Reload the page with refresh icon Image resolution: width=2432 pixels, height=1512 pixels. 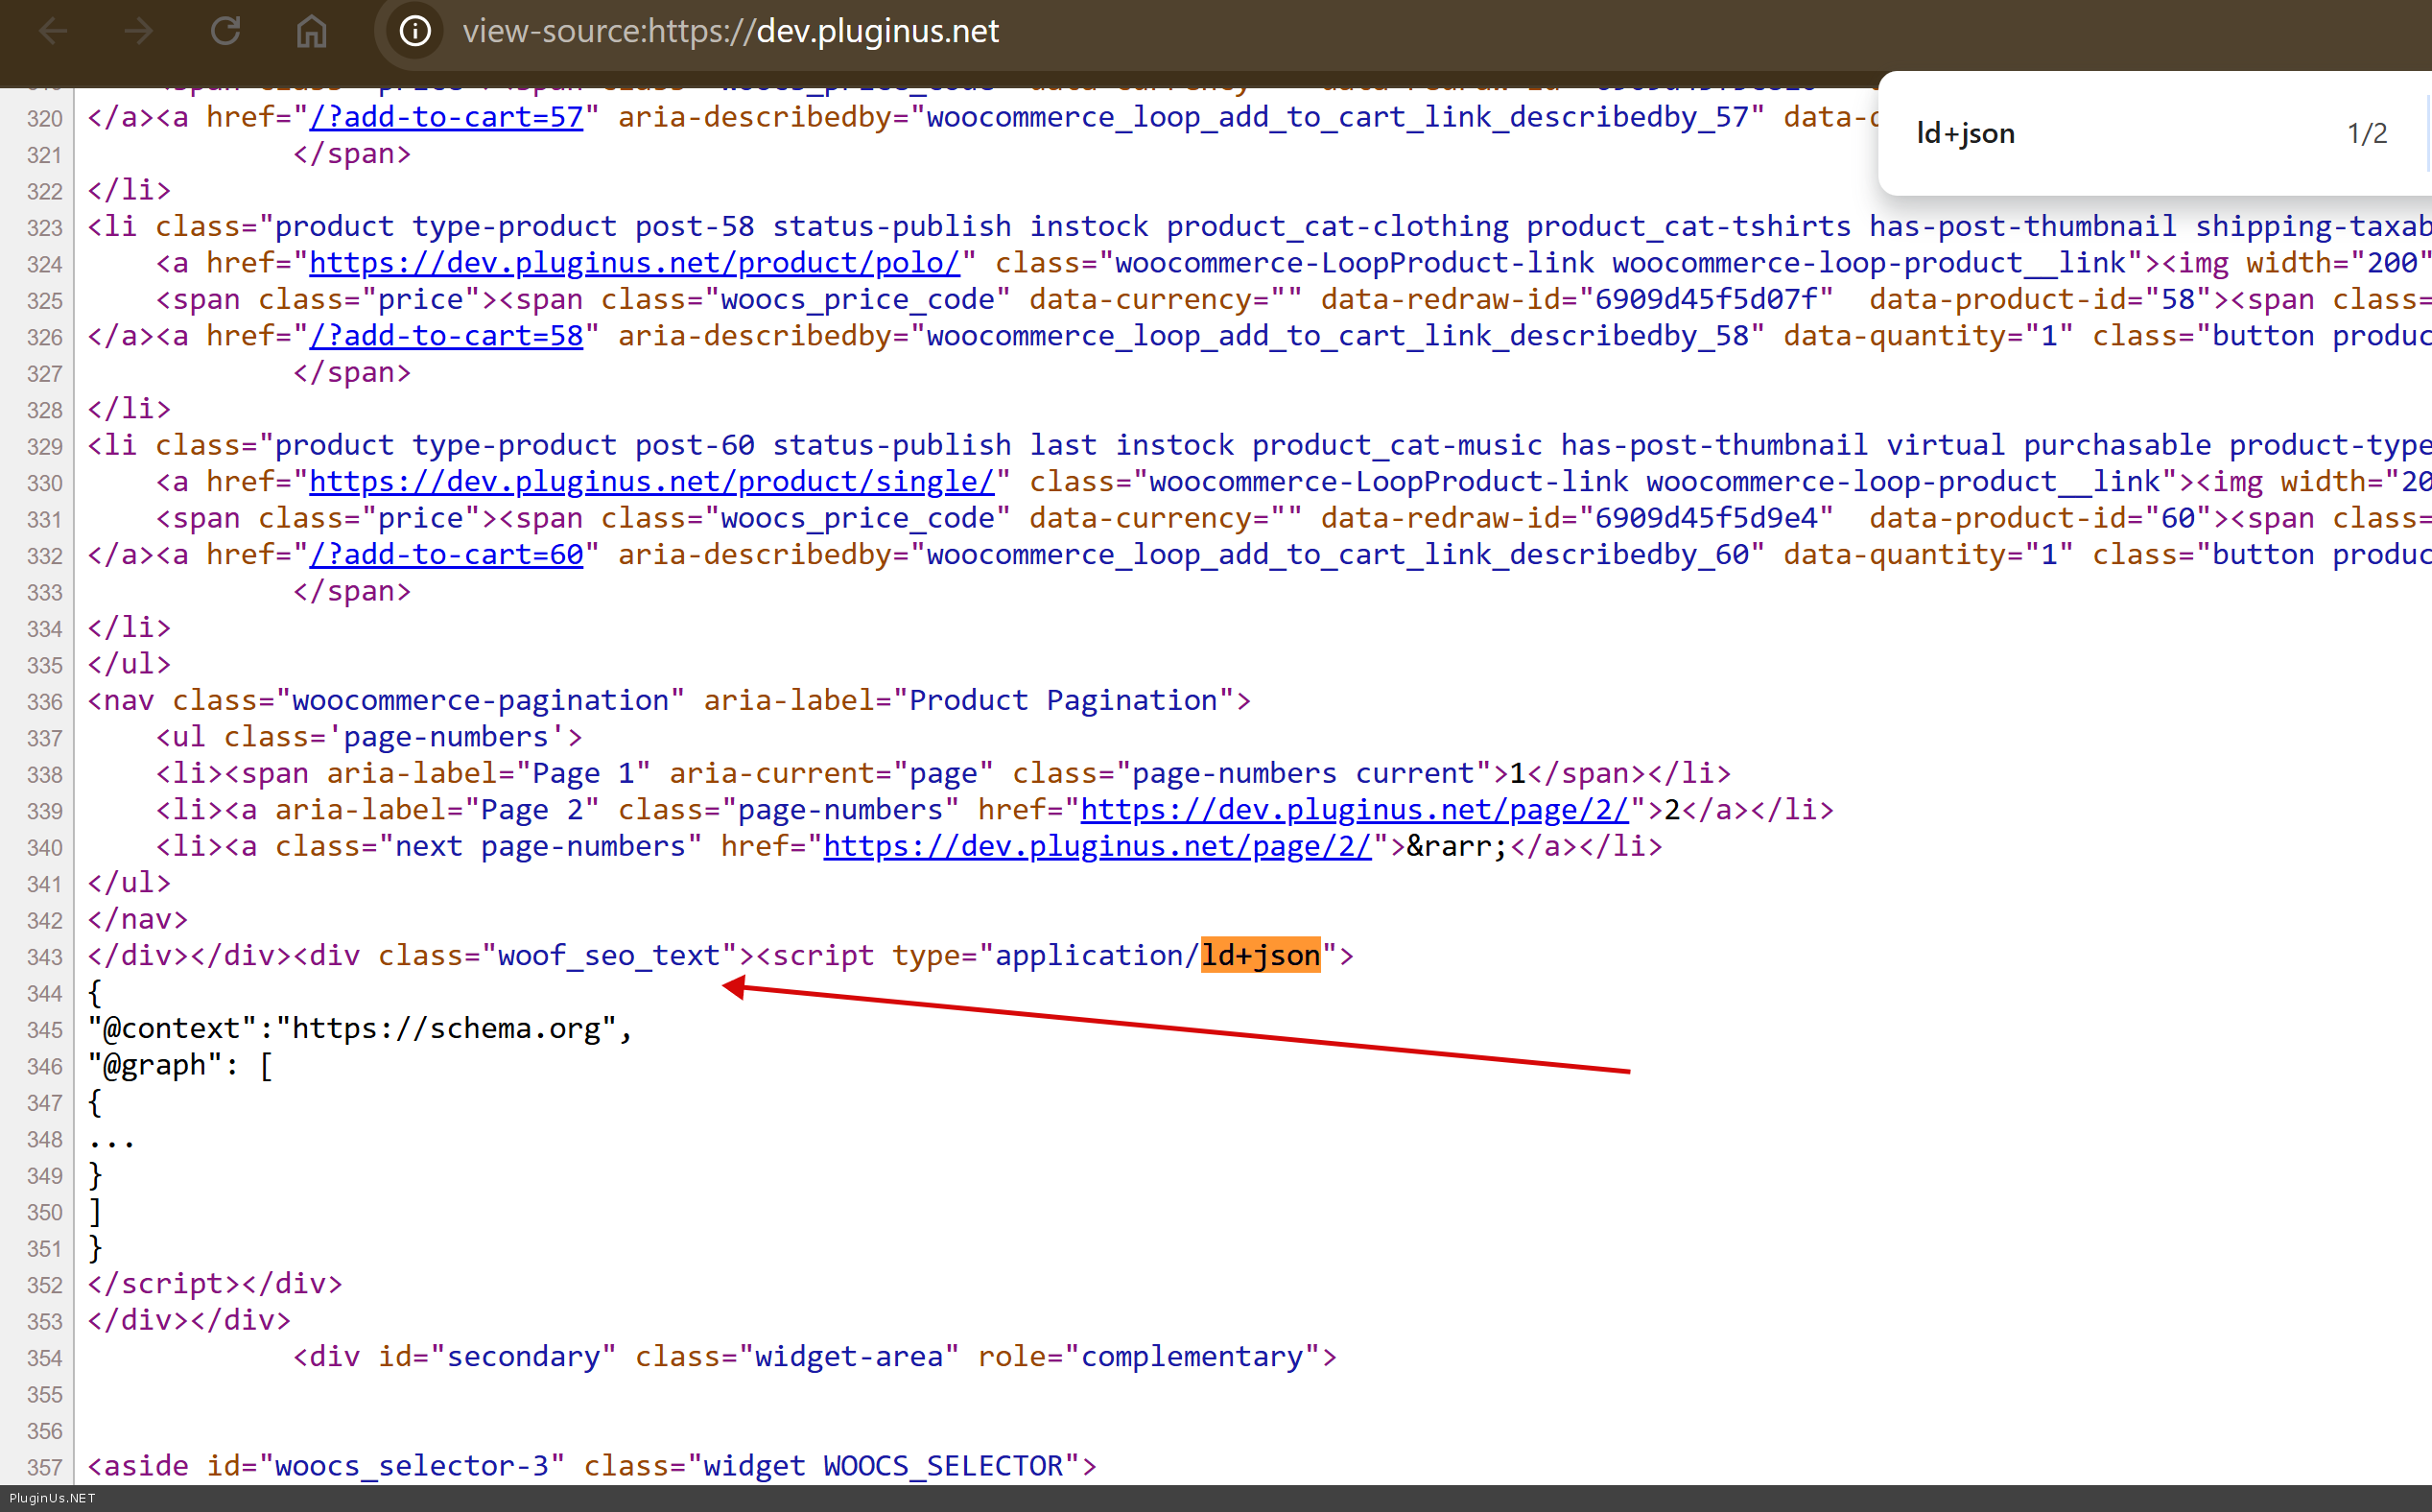click(x=225, y=31)
